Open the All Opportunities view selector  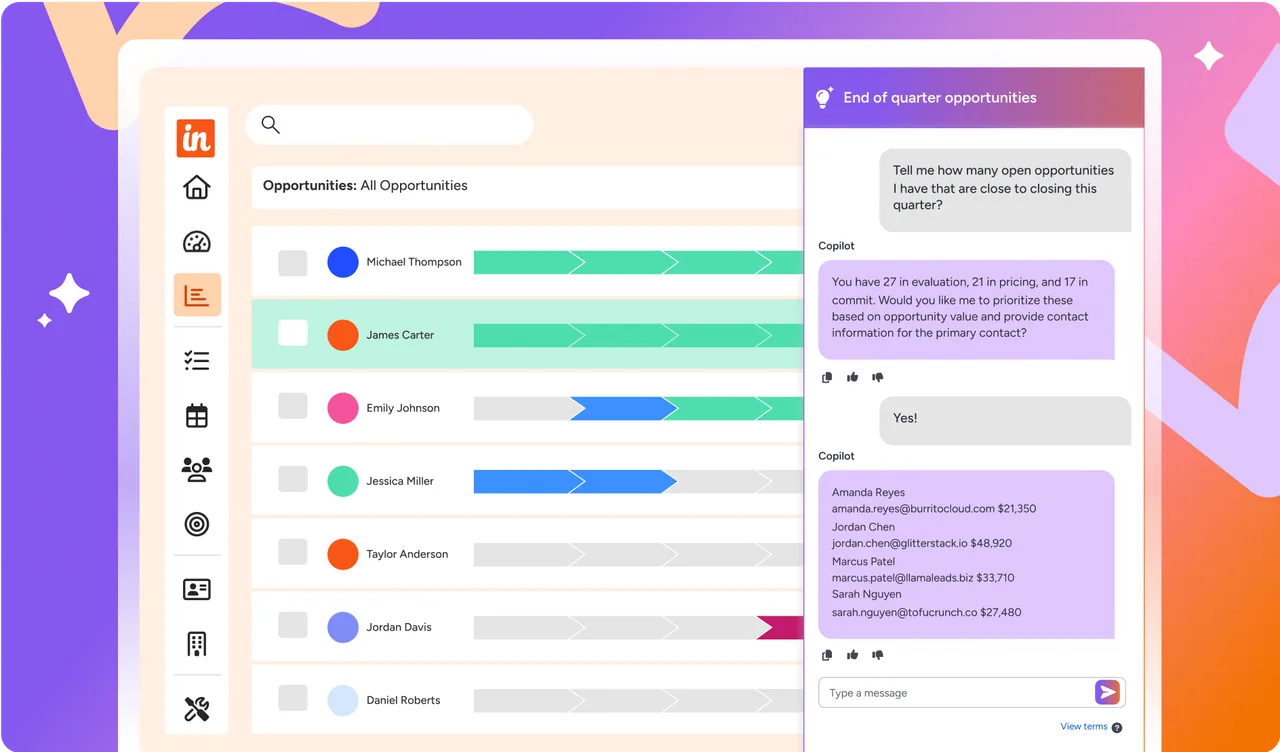point(414,185)
